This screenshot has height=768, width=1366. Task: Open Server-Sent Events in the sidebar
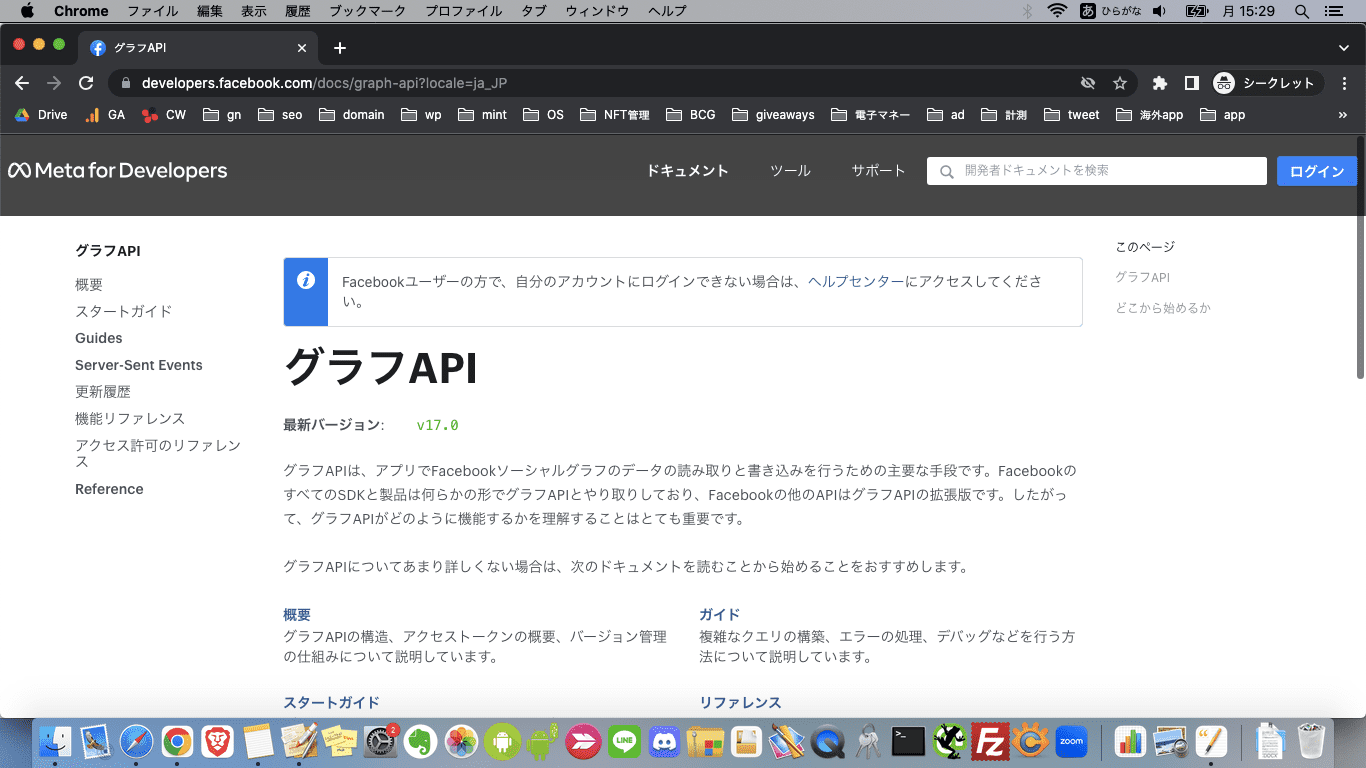(139, 365)
